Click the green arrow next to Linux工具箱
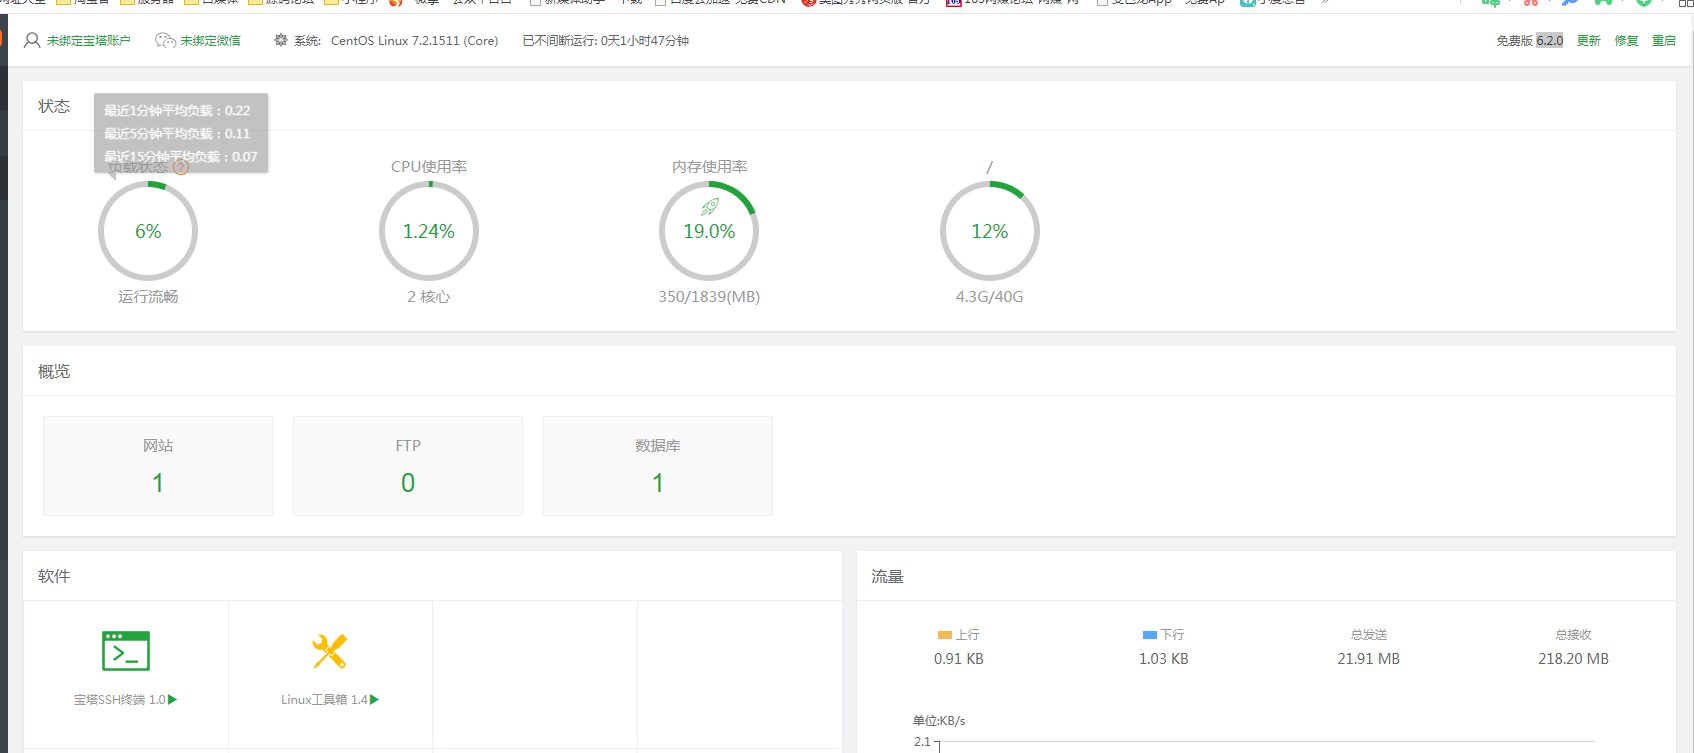 (x=375, y=700)
